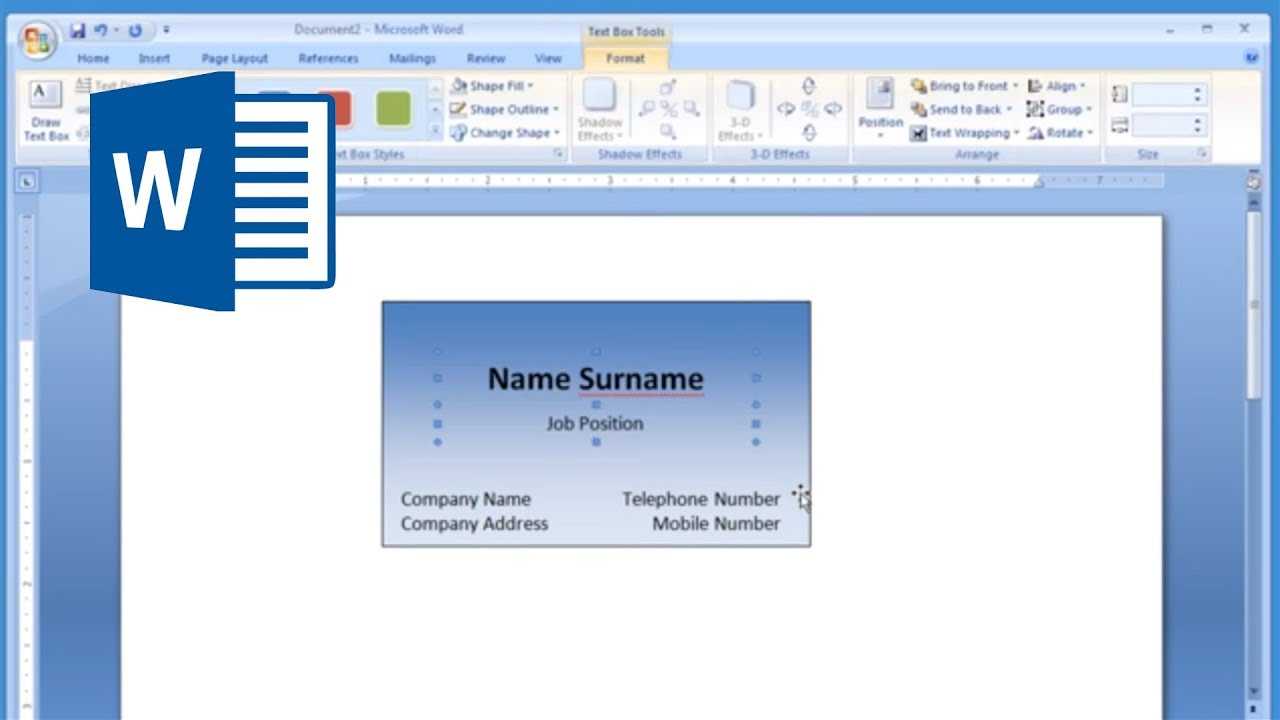Save the document from Quick Access toolbar
Viewport: 1280px width, 720px height.
[x=78, y=30]
